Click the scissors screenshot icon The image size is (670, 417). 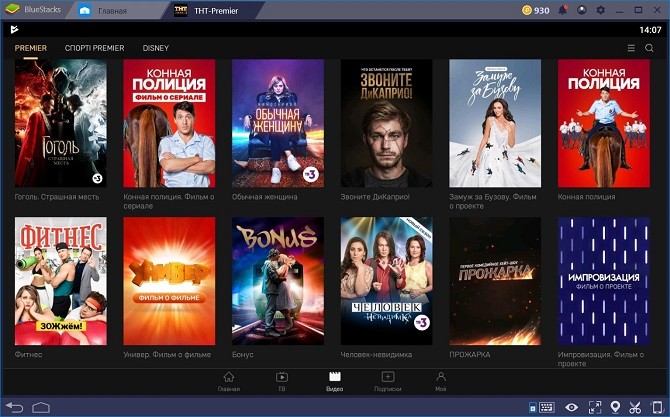pos(635,407)
